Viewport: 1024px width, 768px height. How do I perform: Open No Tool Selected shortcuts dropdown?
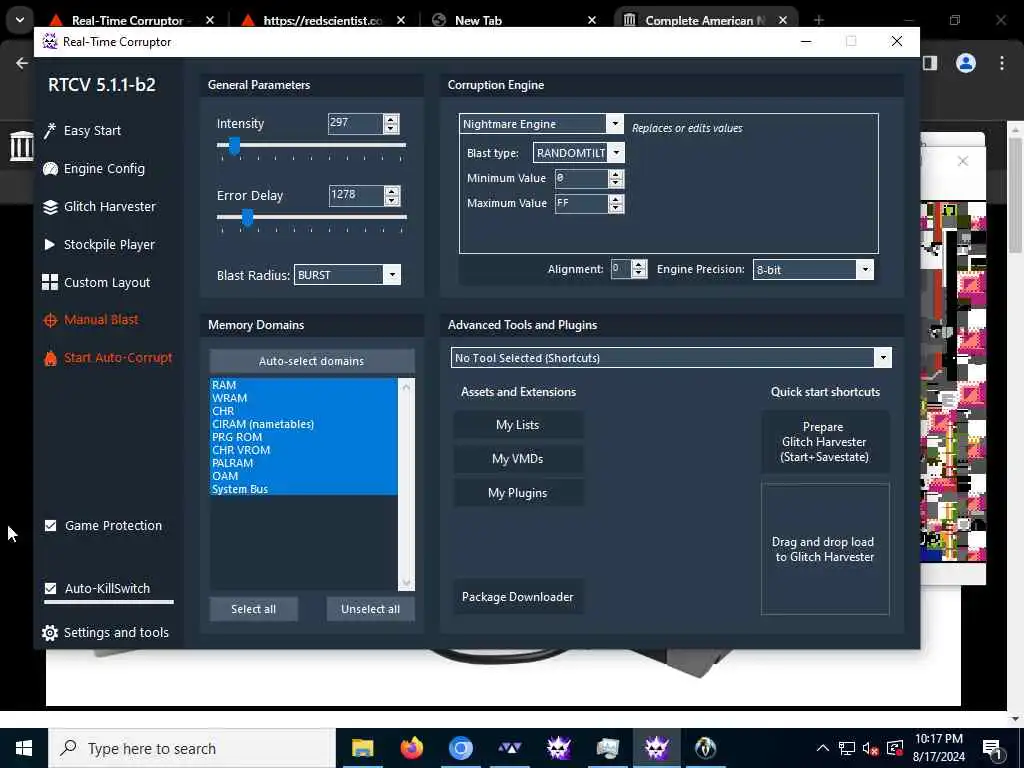pos(883,358)
